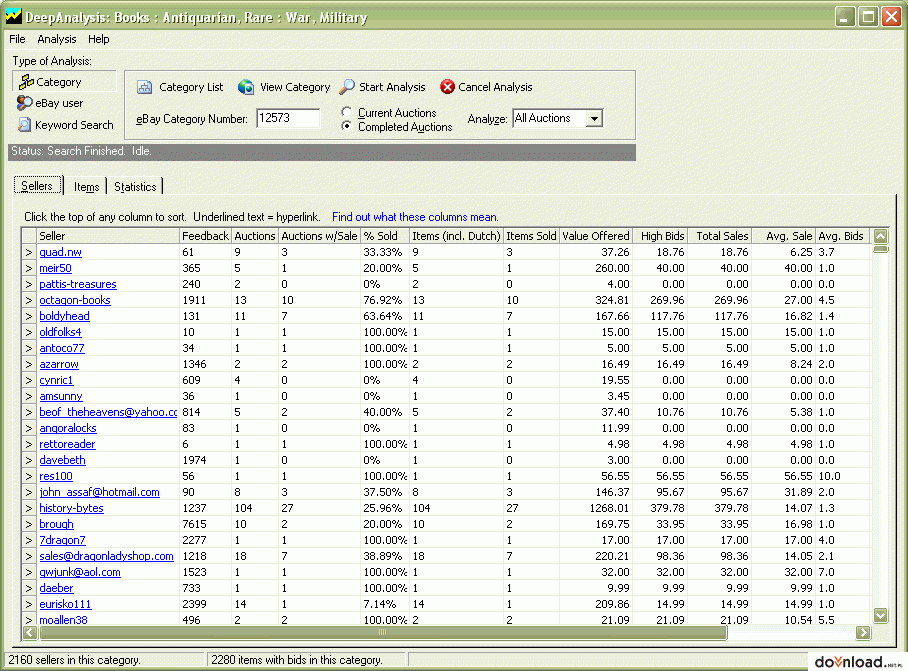Image resolution: width=908 pixels, height=671 pixels.
Task: Click the DeepAnalysis title bar app icon
Action: click(14, 16)
